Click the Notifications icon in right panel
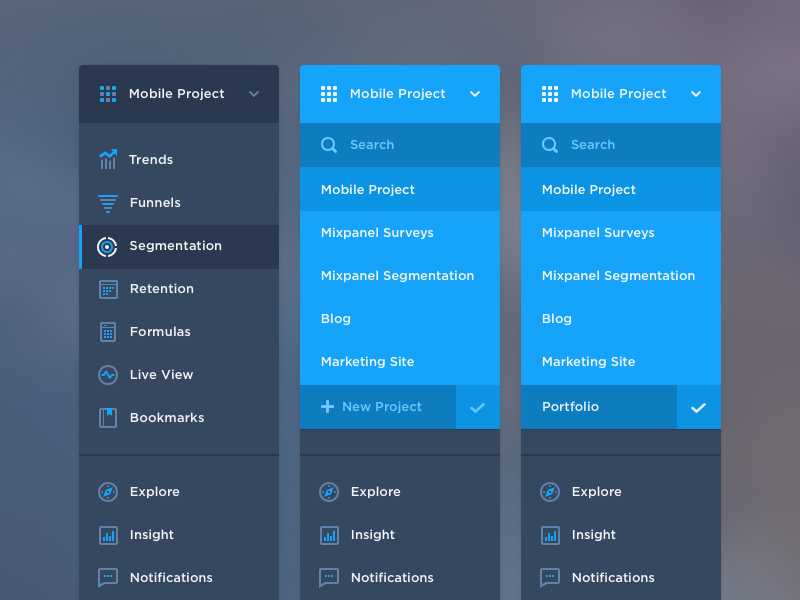Screen dimensions: 800x600 pos(550,578)
